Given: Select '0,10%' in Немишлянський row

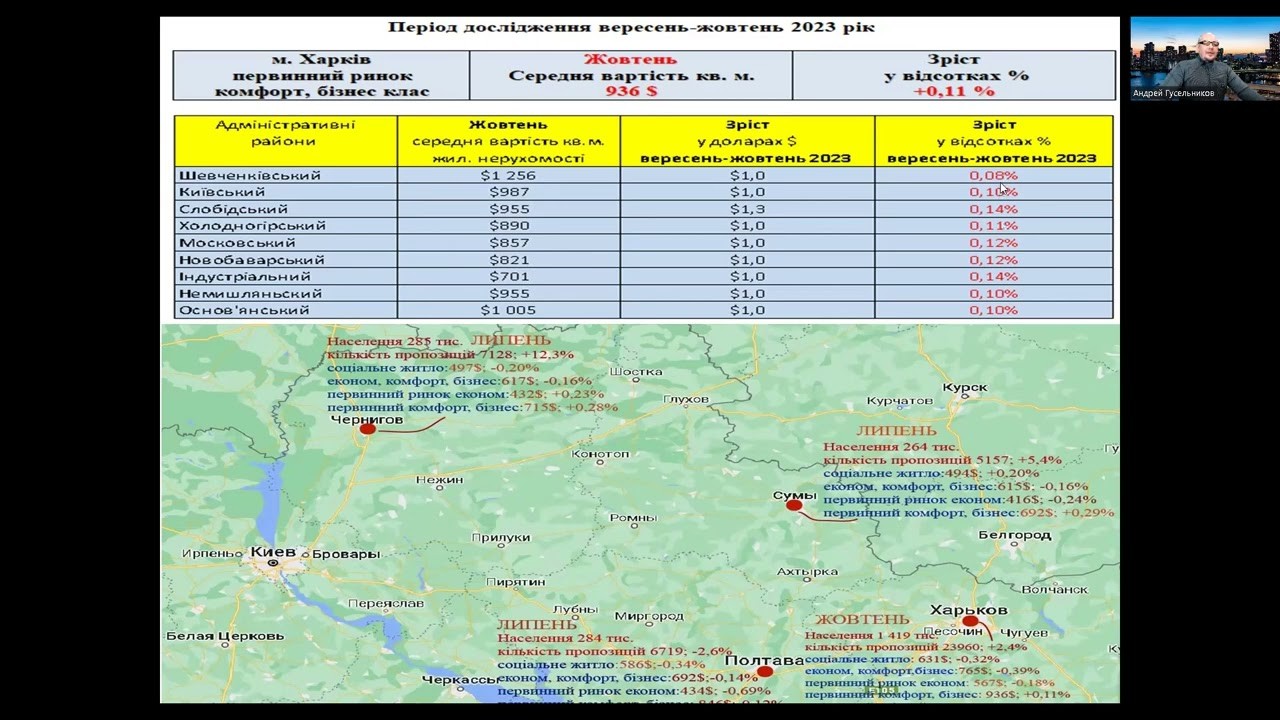Looking at the screenshot, I should tap(993, 294).
